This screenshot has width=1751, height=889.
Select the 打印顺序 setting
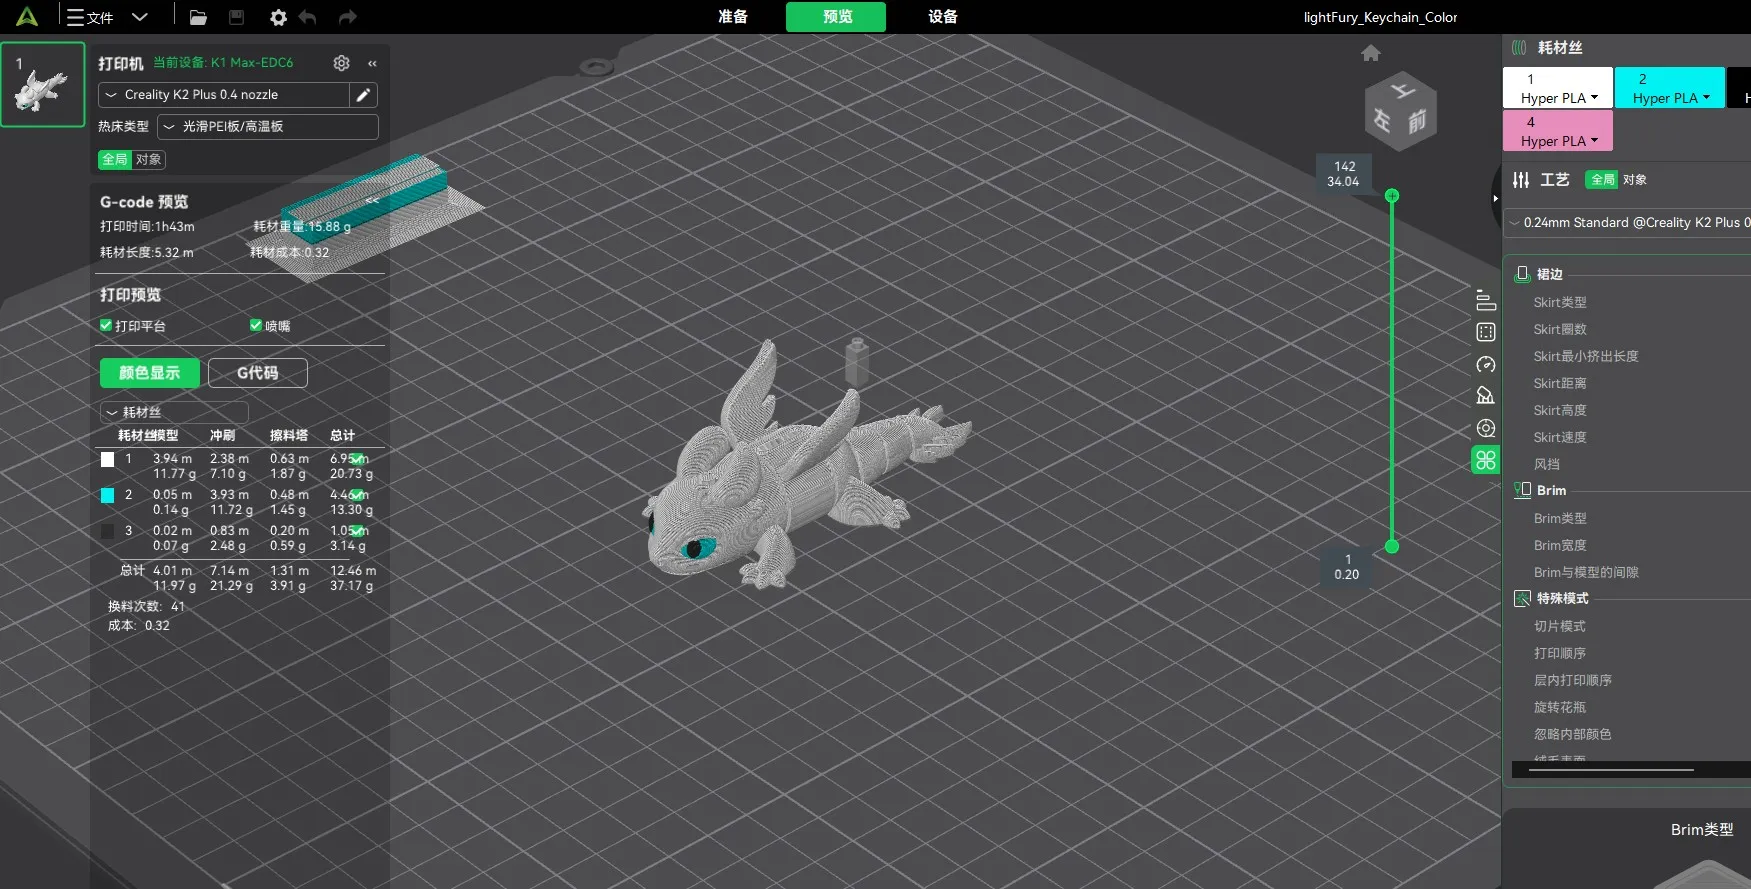tap(1560, 653)
